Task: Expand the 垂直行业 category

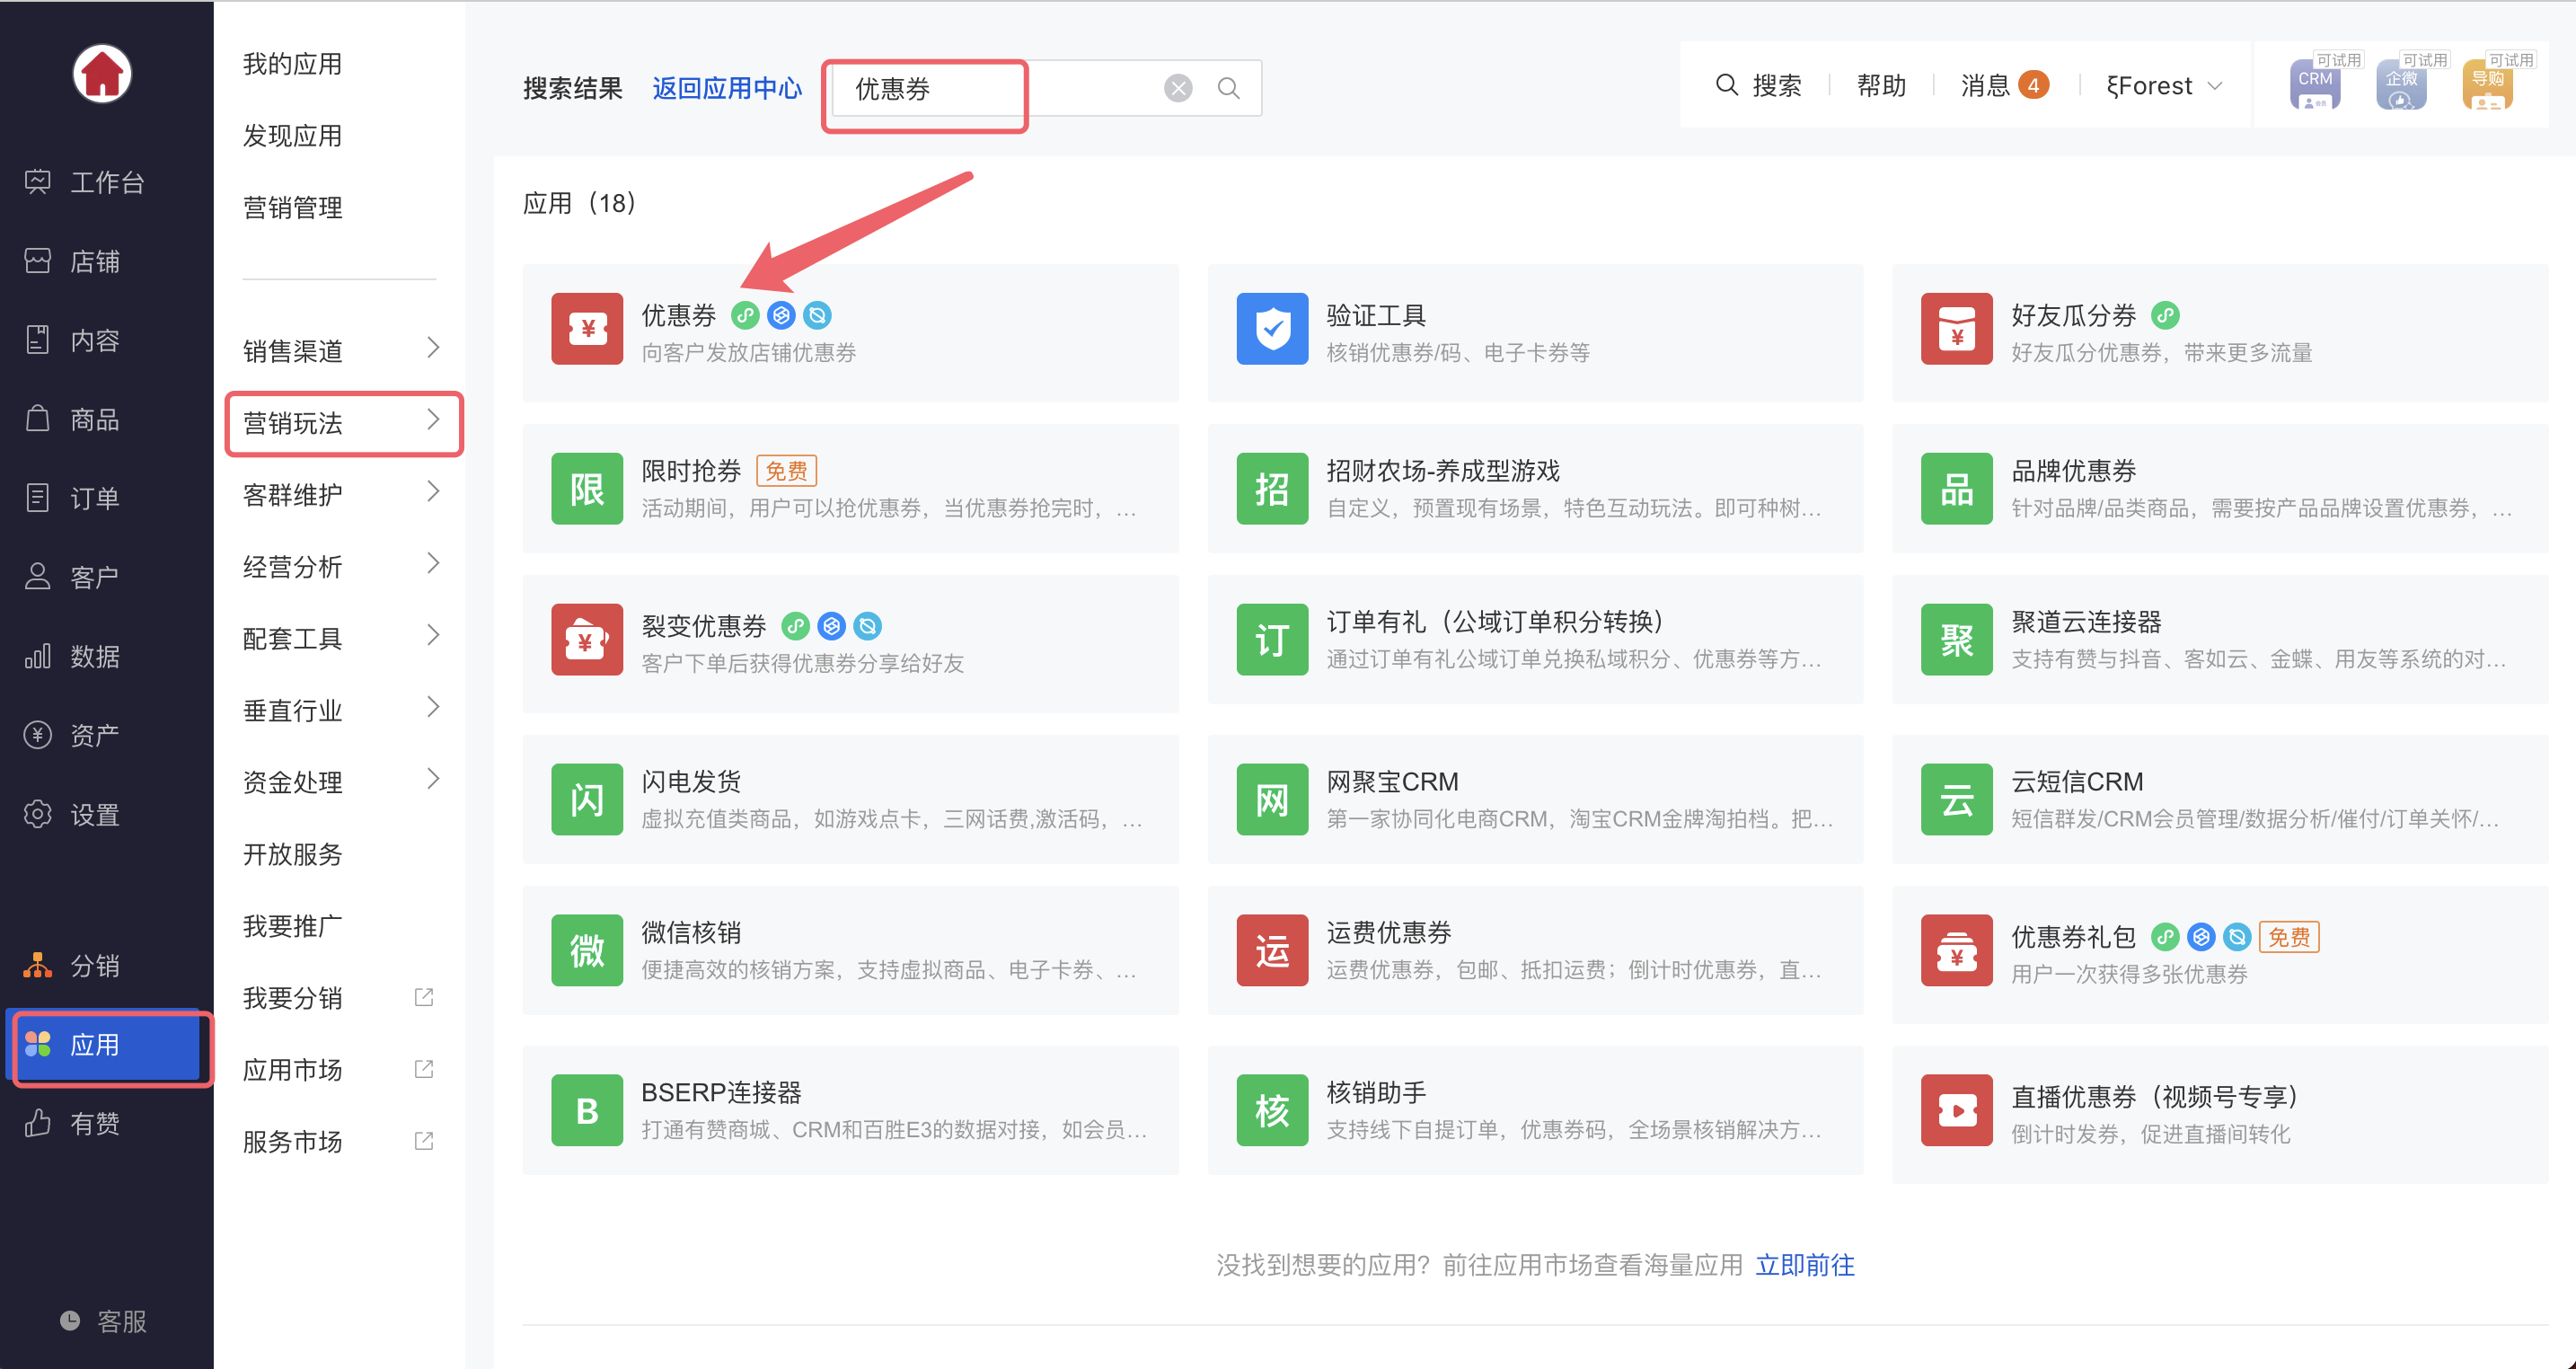Action: point(340,710)
